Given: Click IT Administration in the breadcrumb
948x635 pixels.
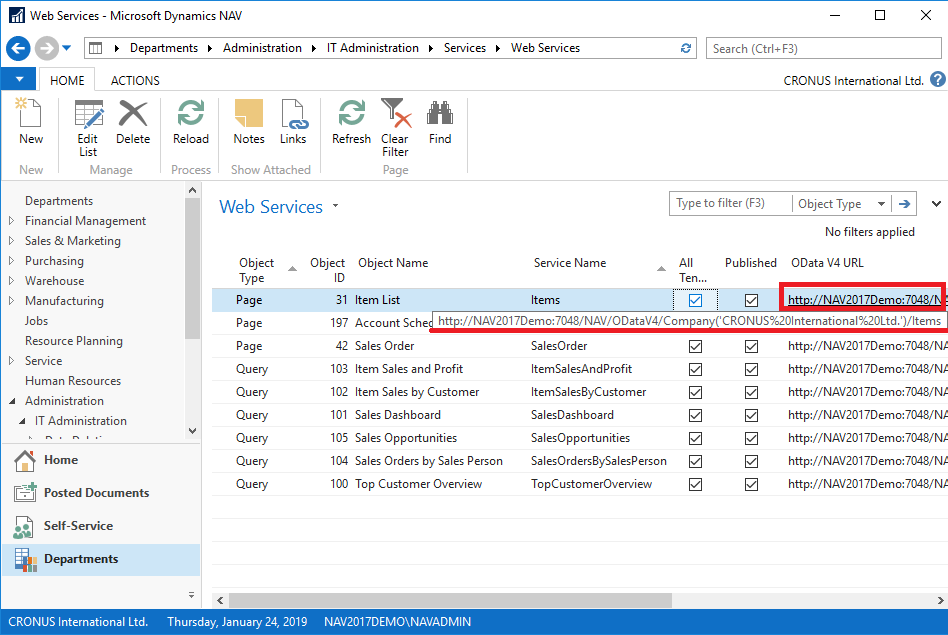Looking at the screenshot, I should pos(372,48).
